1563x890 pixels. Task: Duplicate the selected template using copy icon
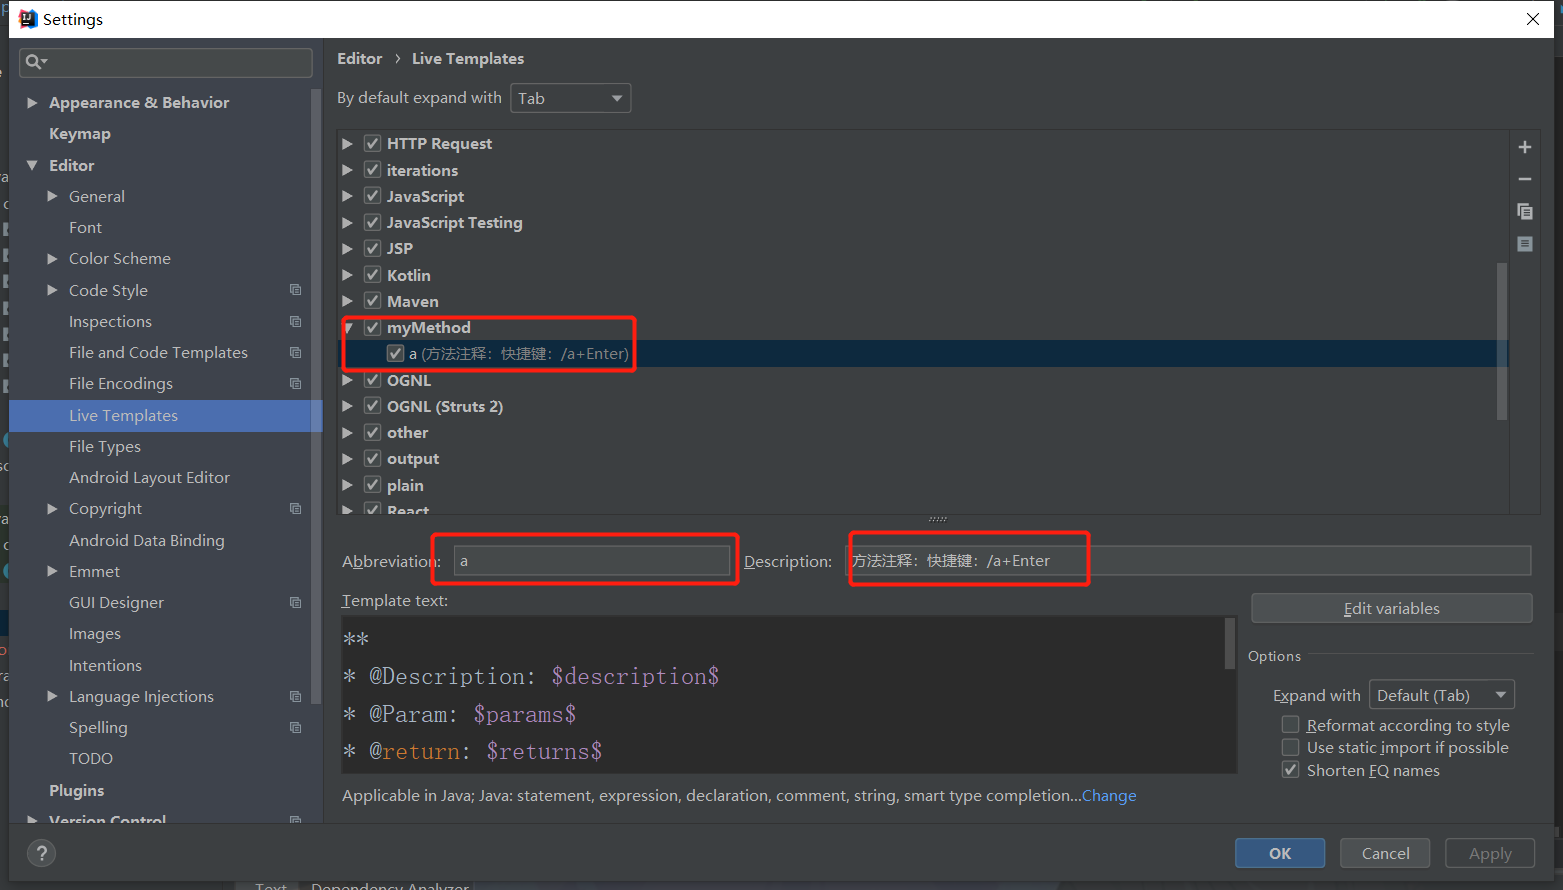[1524, 211]
